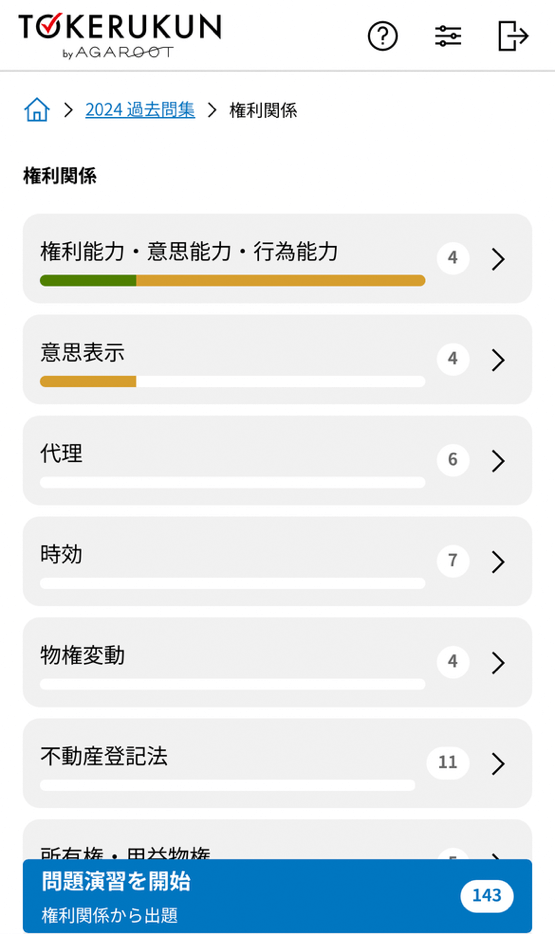The image size is (555, 934).
Task: Click the 4 count badge on 意思表示
Action: tap(453, 359)
